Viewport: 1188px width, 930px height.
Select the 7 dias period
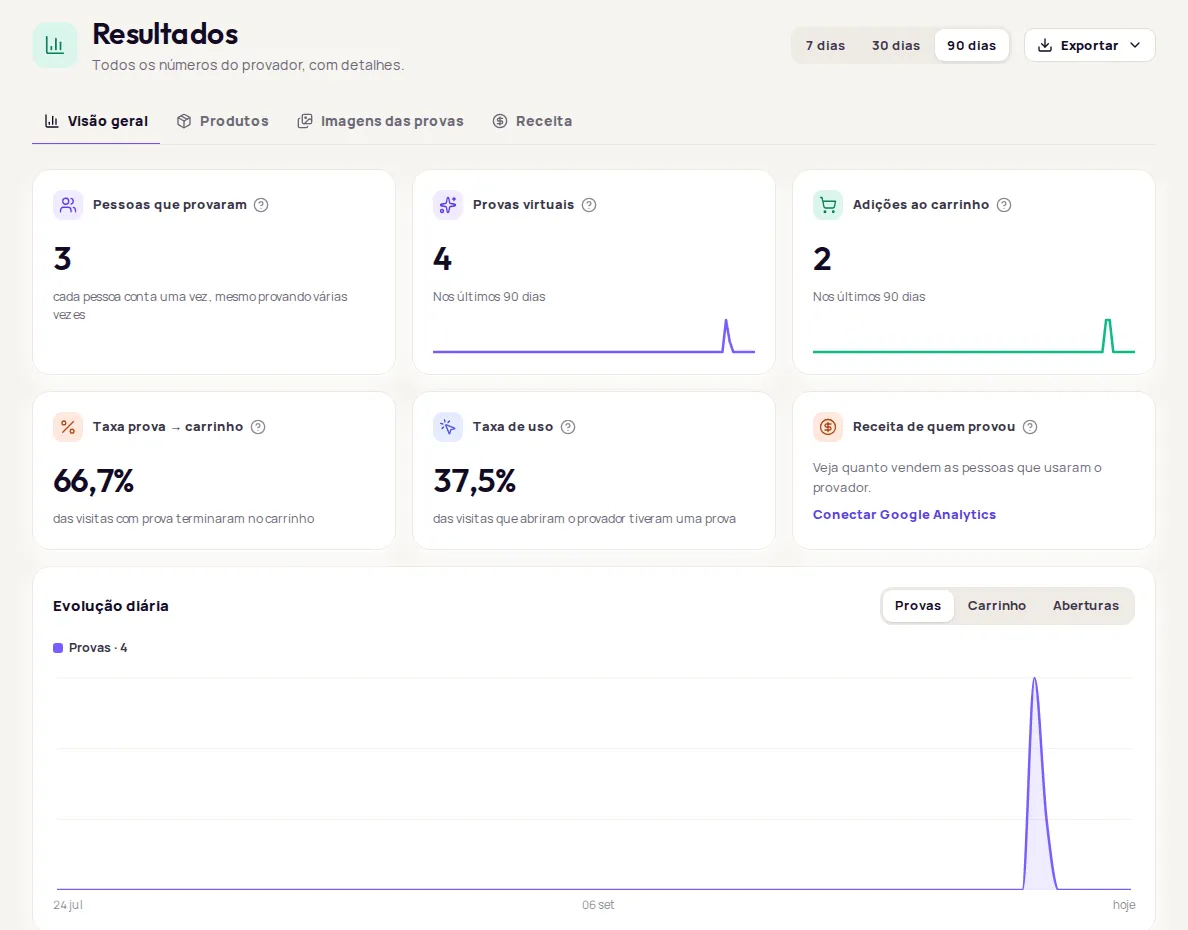(825, 45)
